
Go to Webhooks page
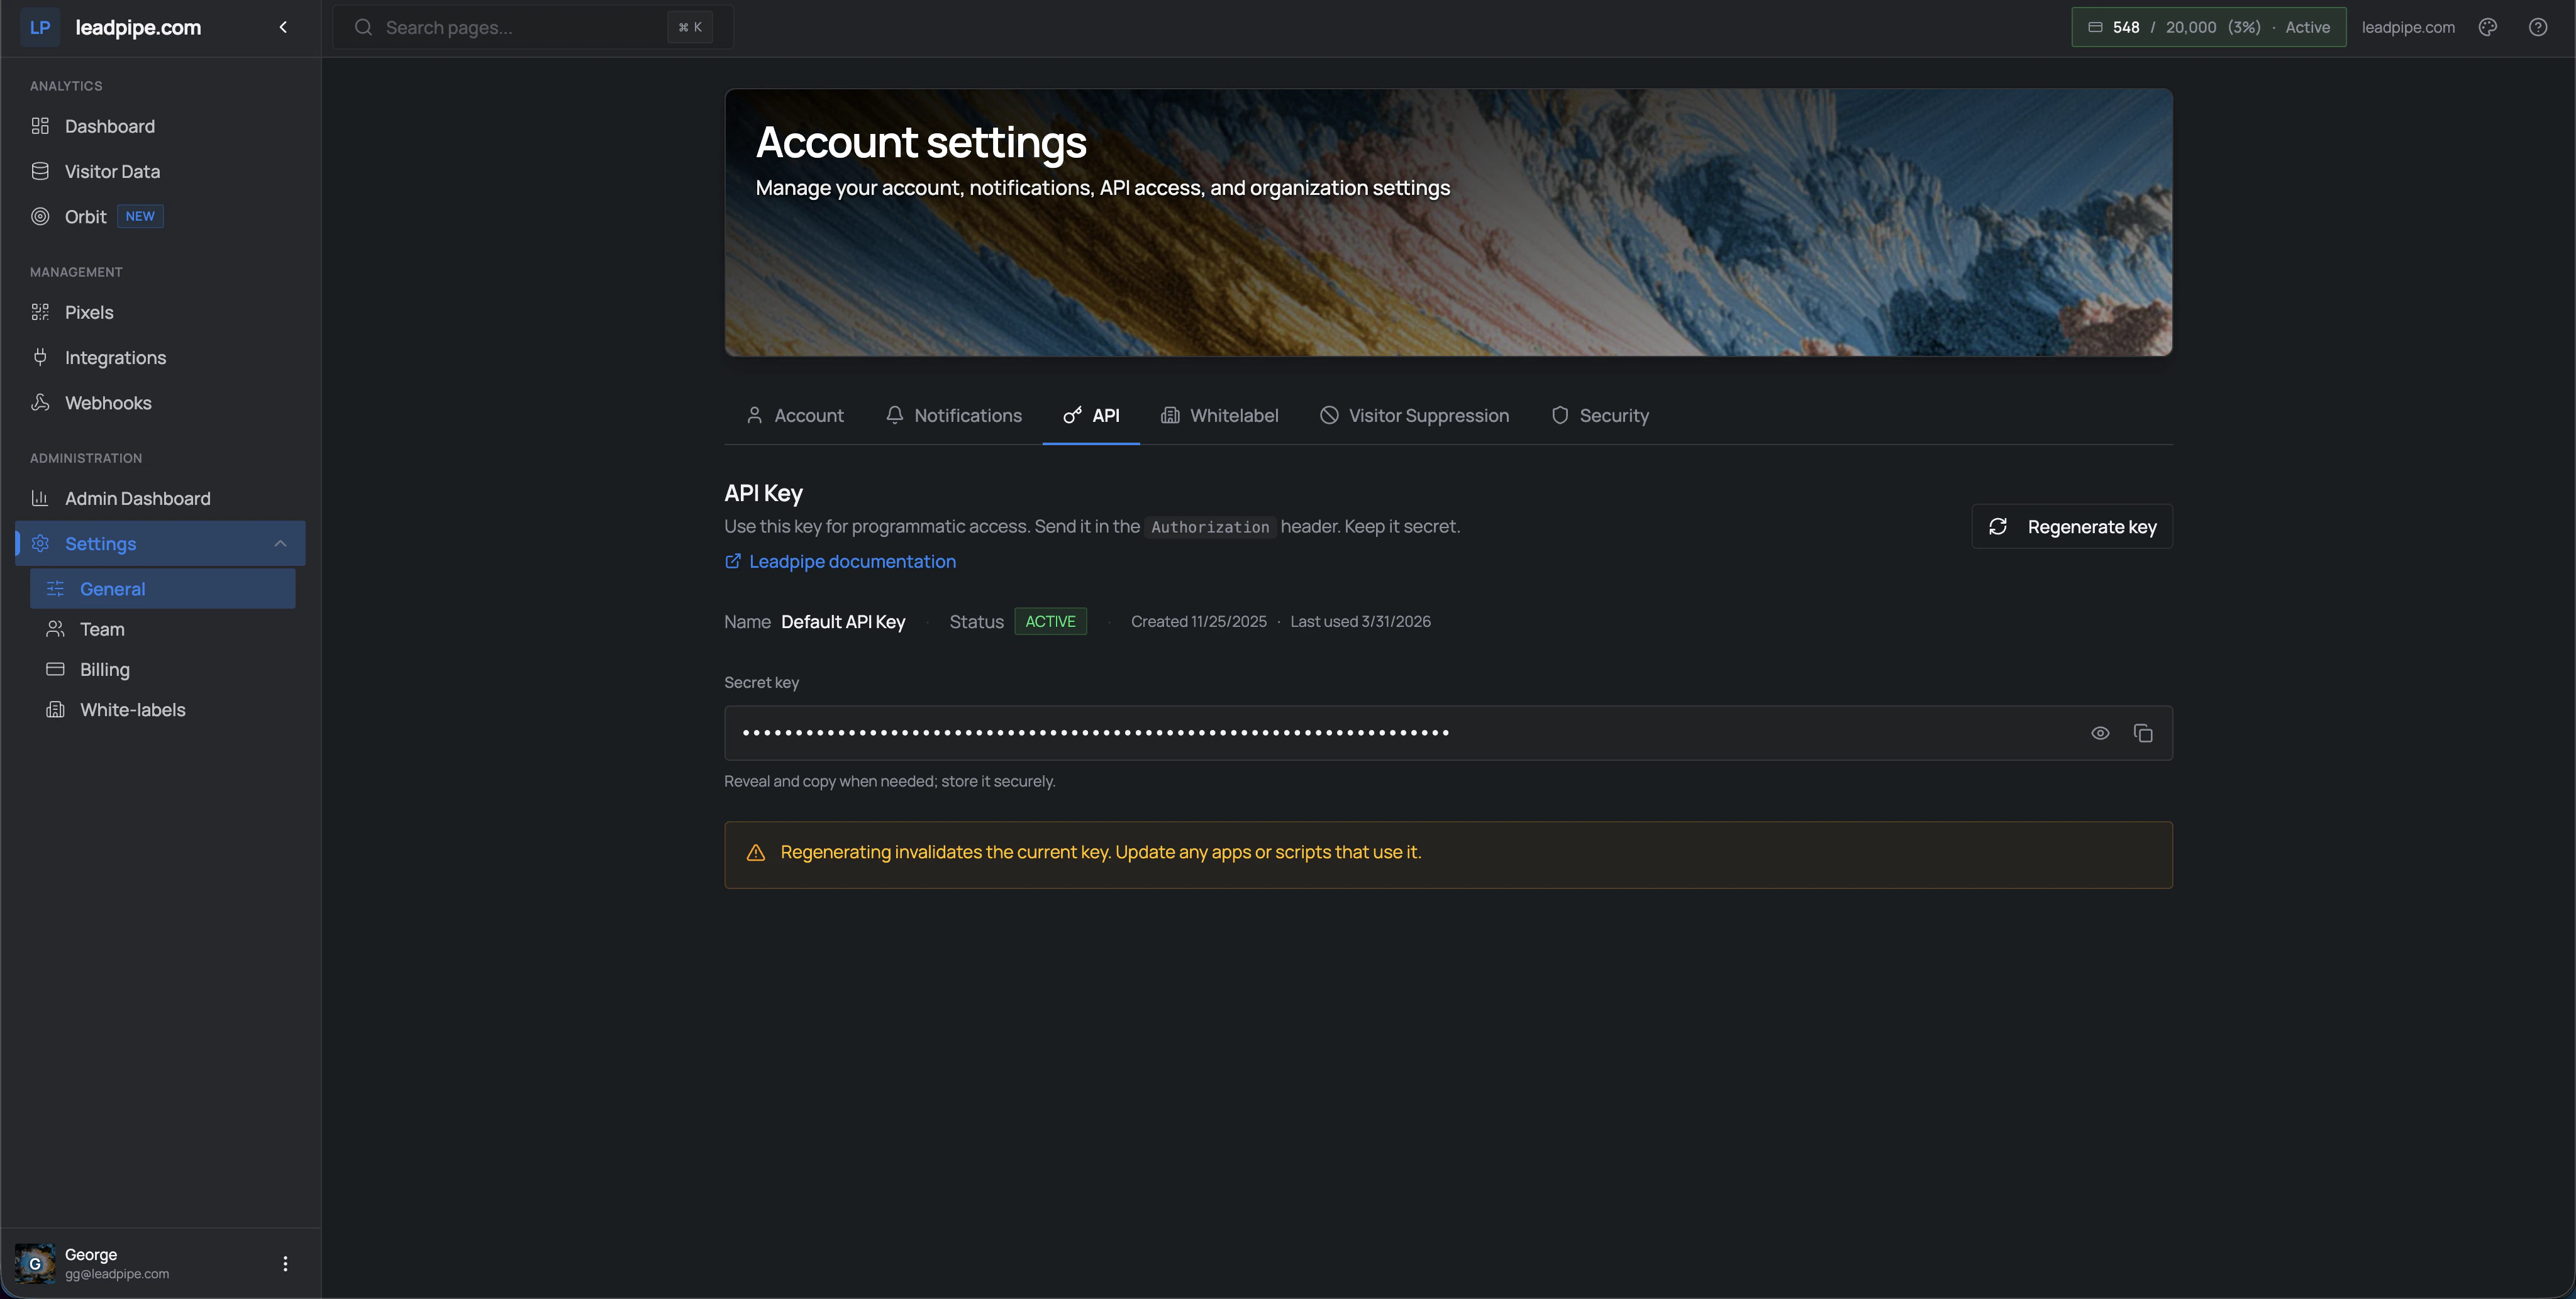click(x=108, y=403)
